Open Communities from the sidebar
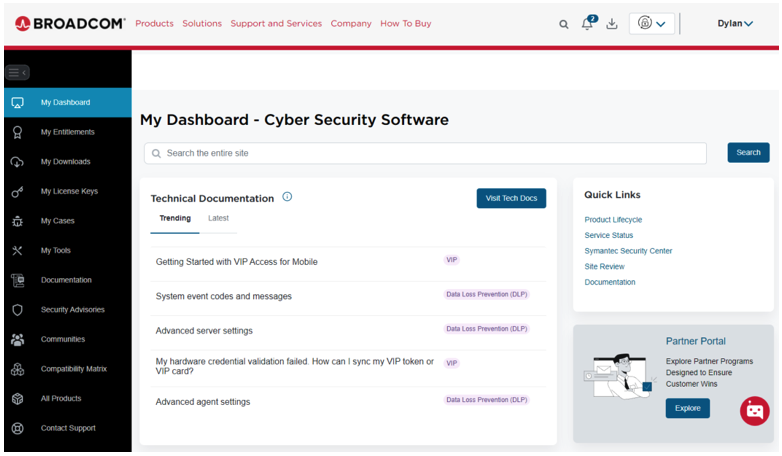The width and height of the screenshot is (782, 456). [62, 339]
